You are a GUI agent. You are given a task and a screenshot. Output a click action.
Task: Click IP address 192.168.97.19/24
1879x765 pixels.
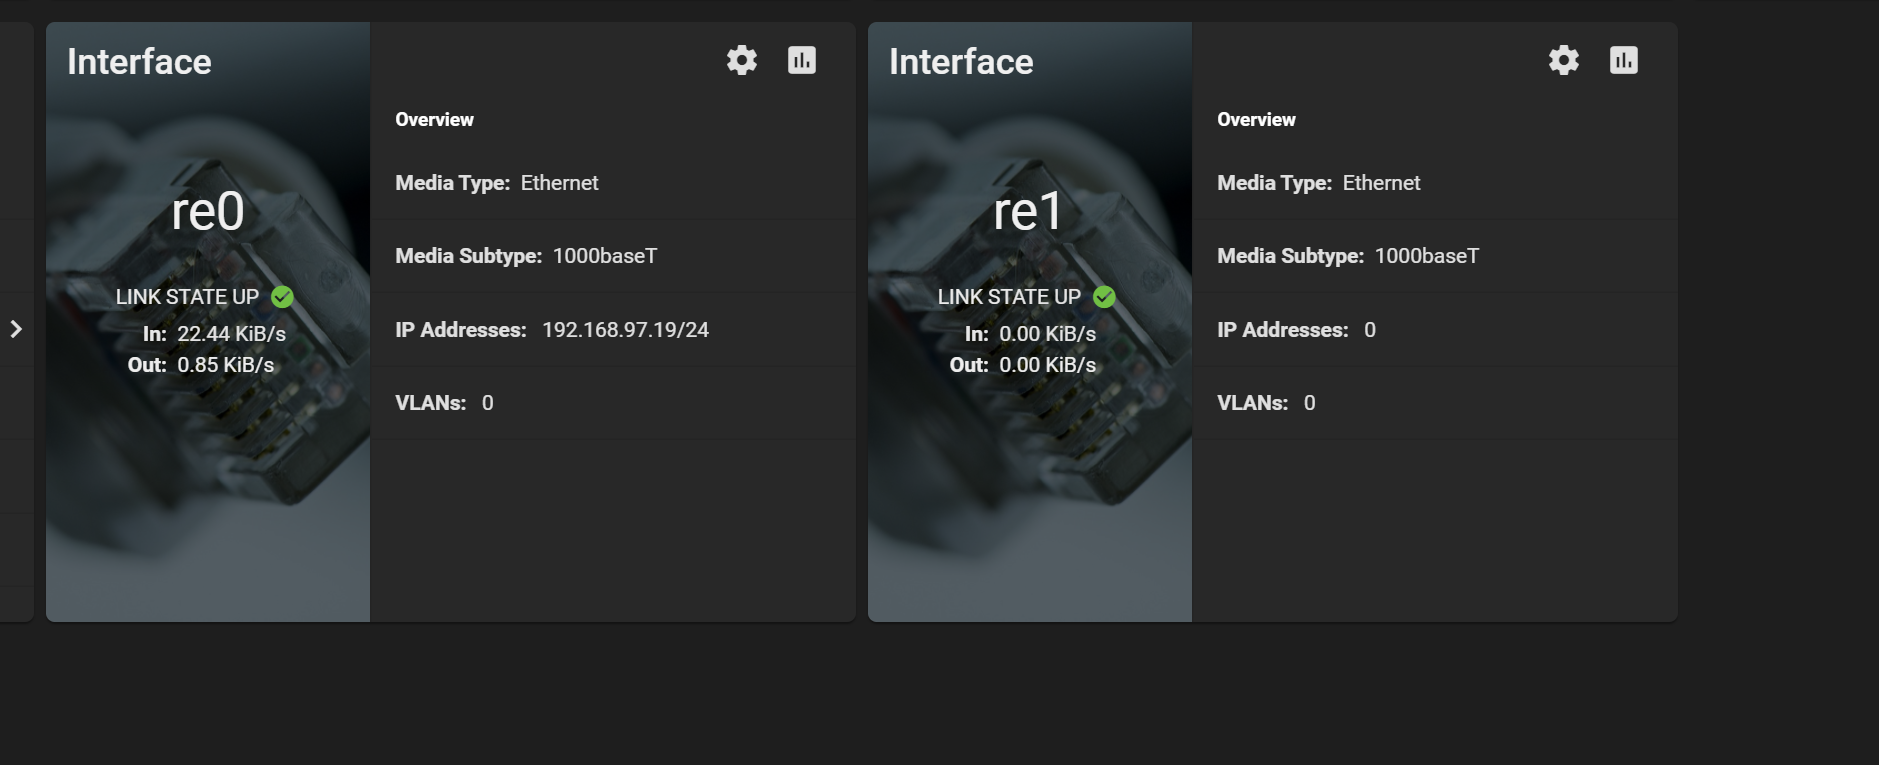click(625, 330)
